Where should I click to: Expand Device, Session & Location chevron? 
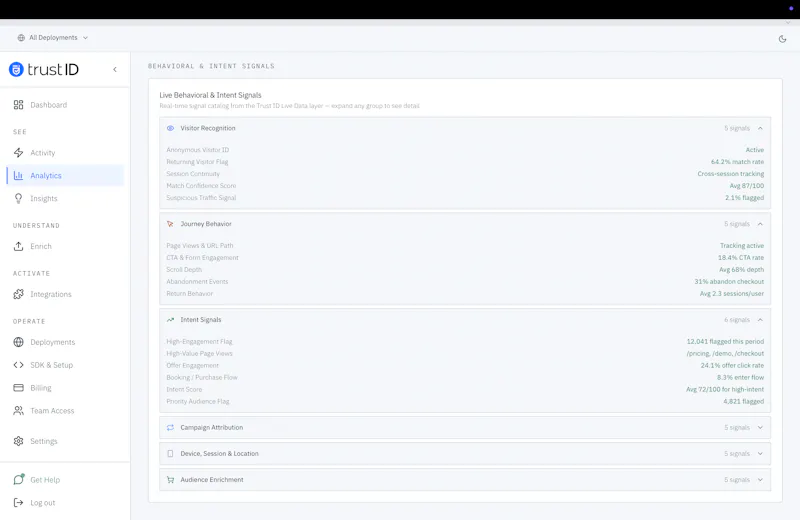pos(760,454)
